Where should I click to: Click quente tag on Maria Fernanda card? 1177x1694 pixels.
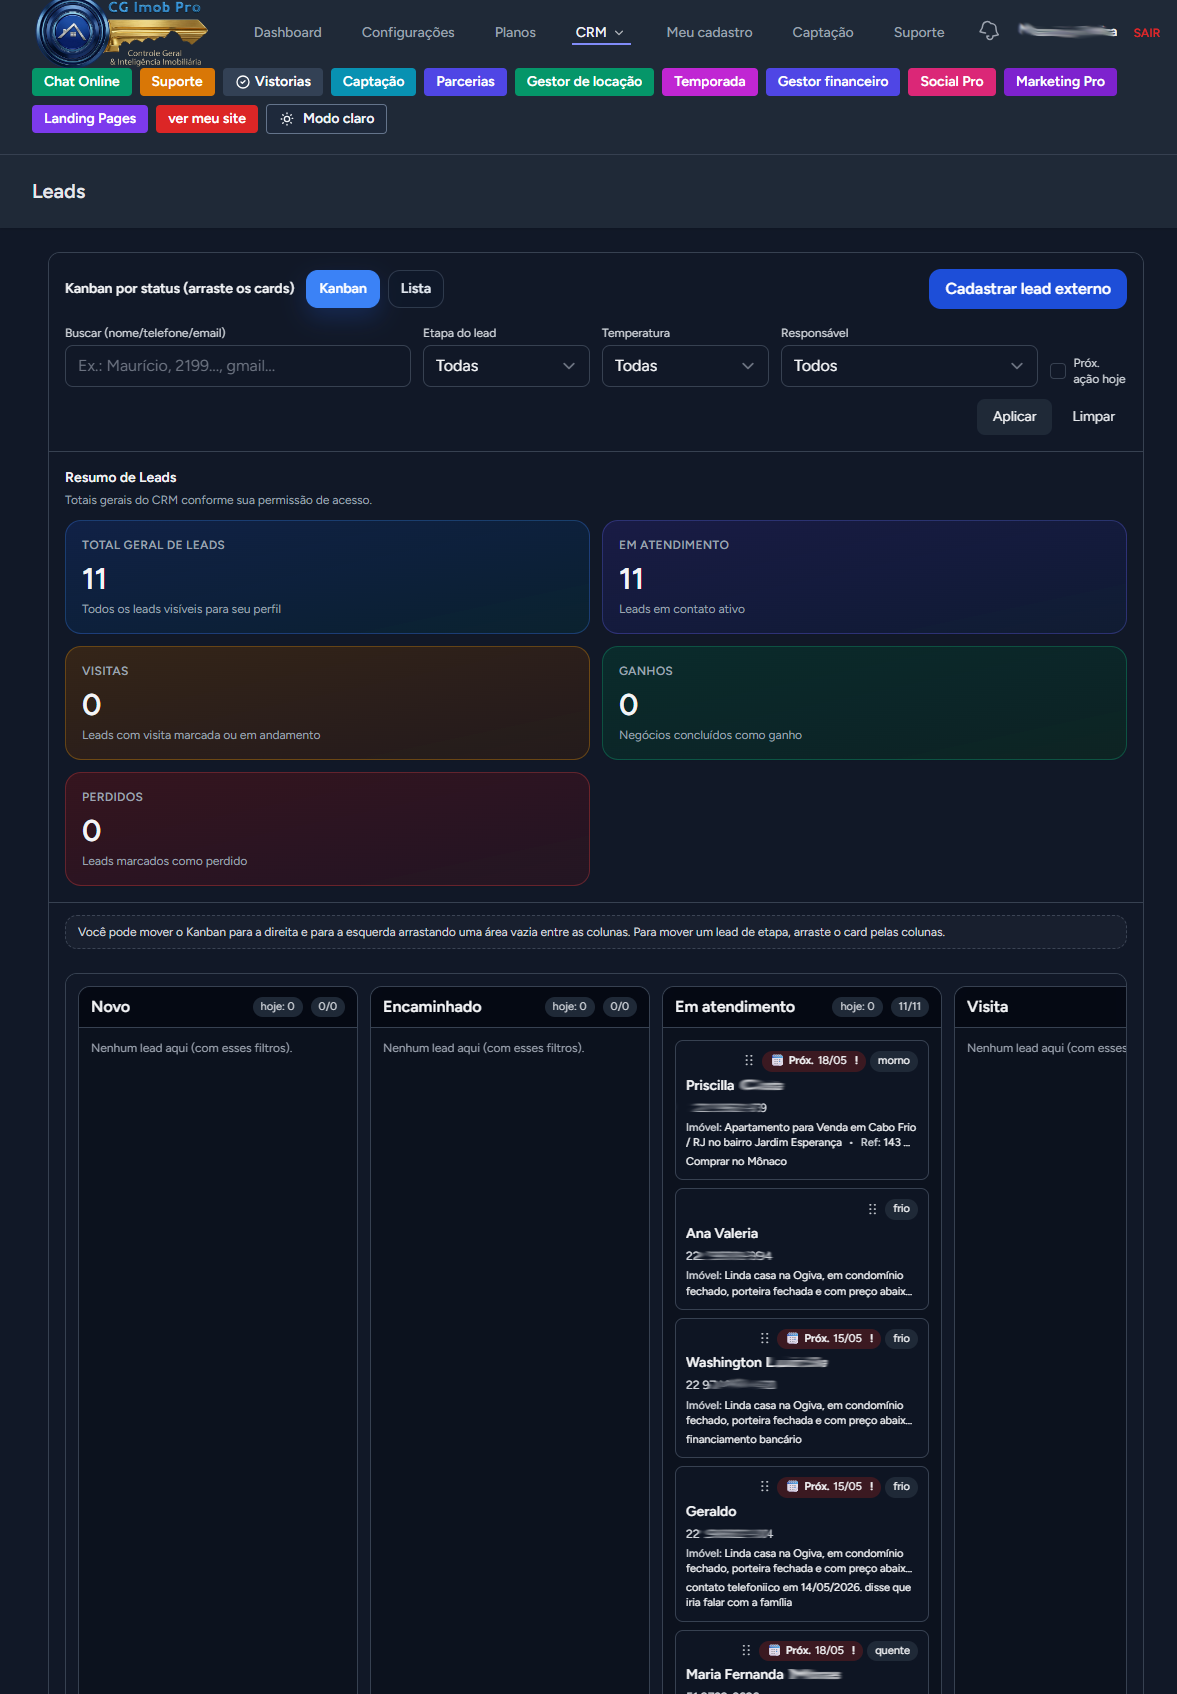(892, 1650)
